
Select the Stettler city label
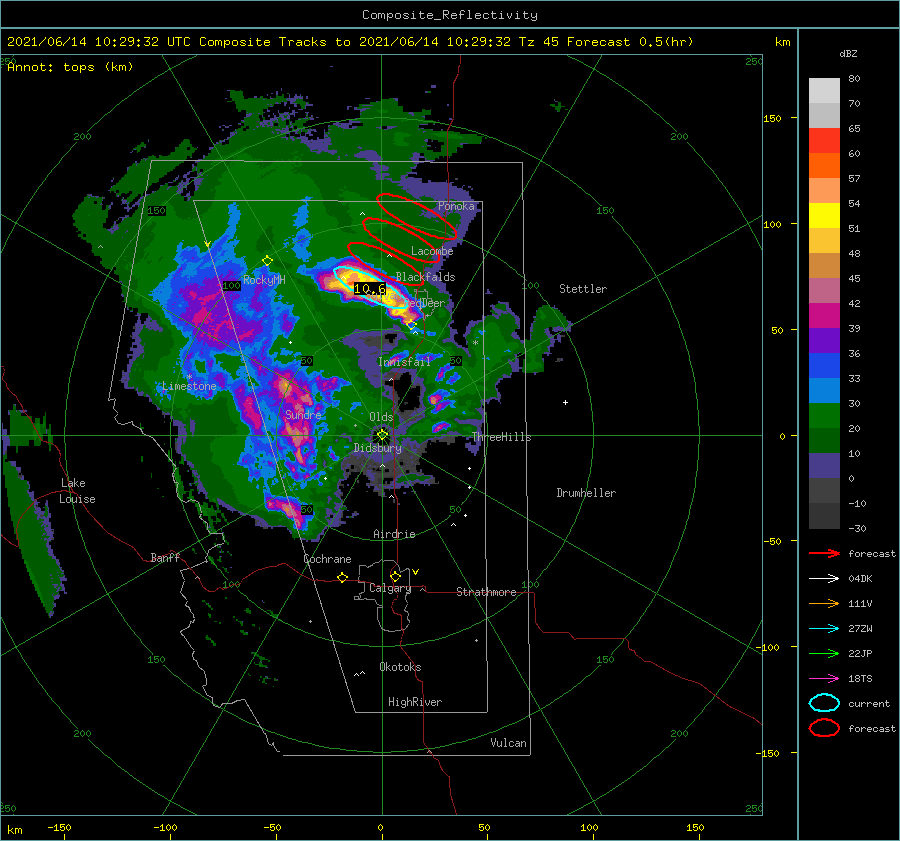click(x=583, y=289)
